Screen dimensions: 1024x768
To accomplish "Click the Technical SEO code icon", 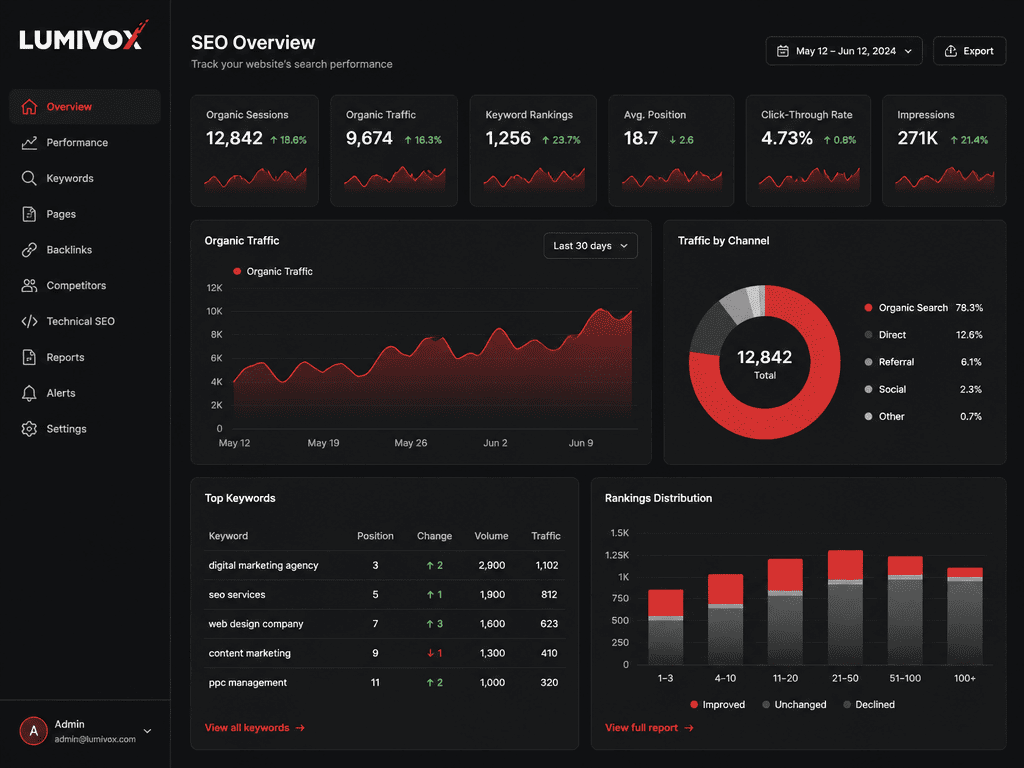I will 29,321.
